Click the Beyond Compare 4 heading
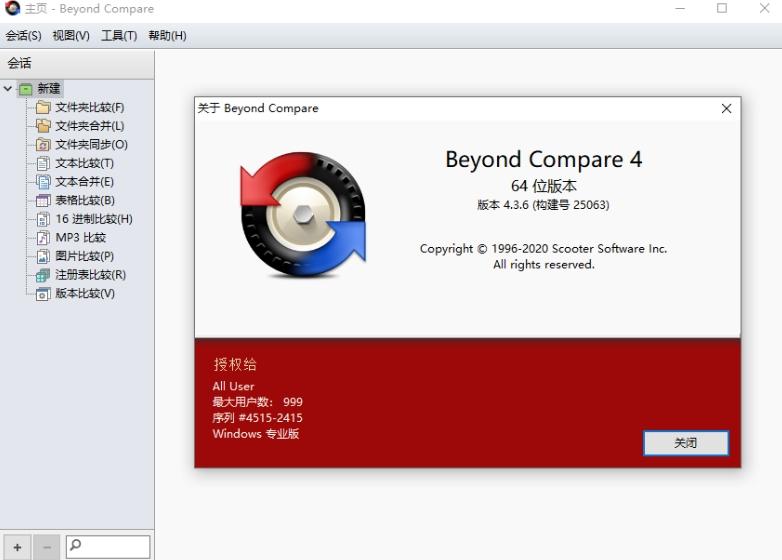782x560 pixels. click(544, 160)
